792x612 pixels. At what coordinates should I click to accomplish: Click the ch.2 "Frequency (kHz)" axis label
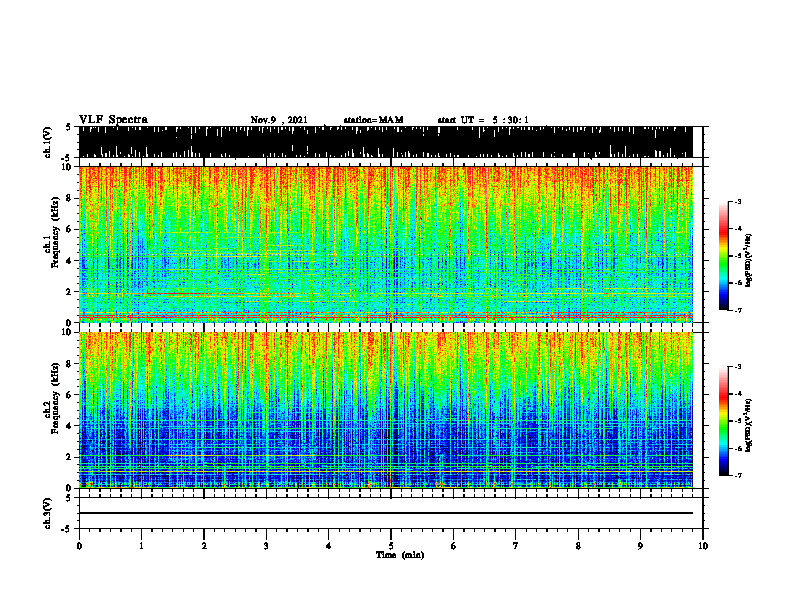55,398
